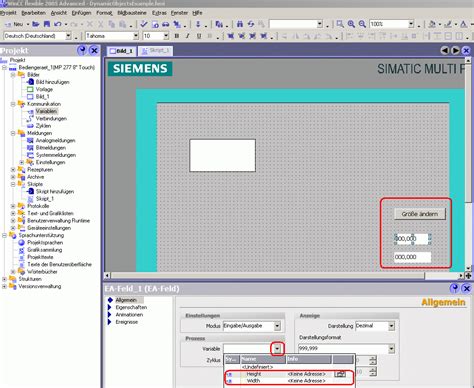The image size is (474, 388).
Task: Click the paste toolbar icon
Action: (123, 24)
